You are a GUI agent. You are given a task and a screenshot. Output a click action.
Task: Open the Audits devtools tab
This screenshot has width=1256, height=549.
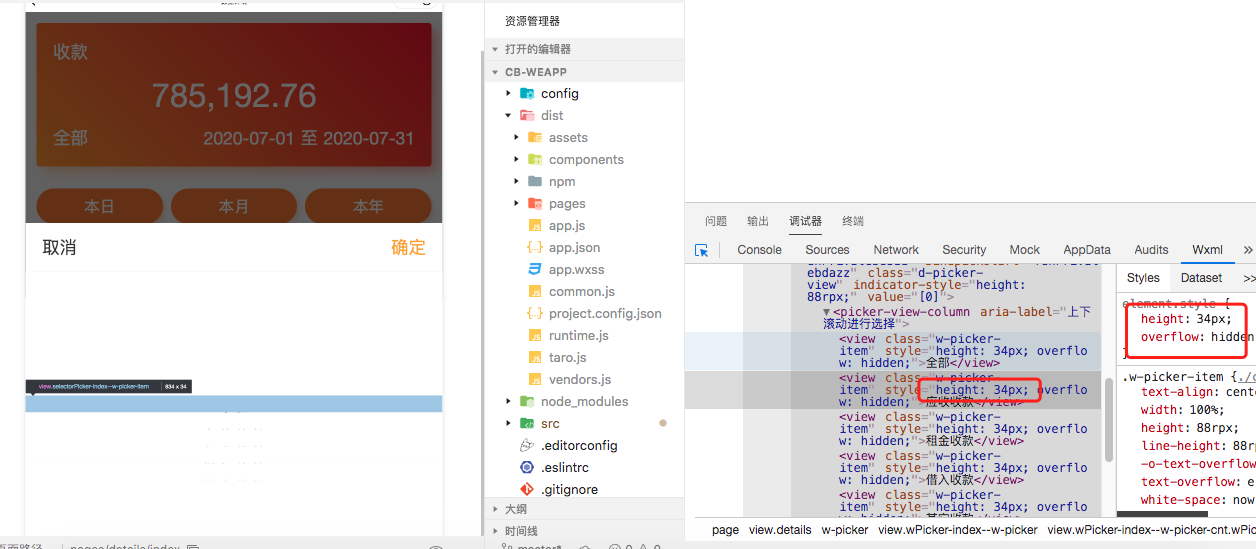click(x=1151, y=250)
